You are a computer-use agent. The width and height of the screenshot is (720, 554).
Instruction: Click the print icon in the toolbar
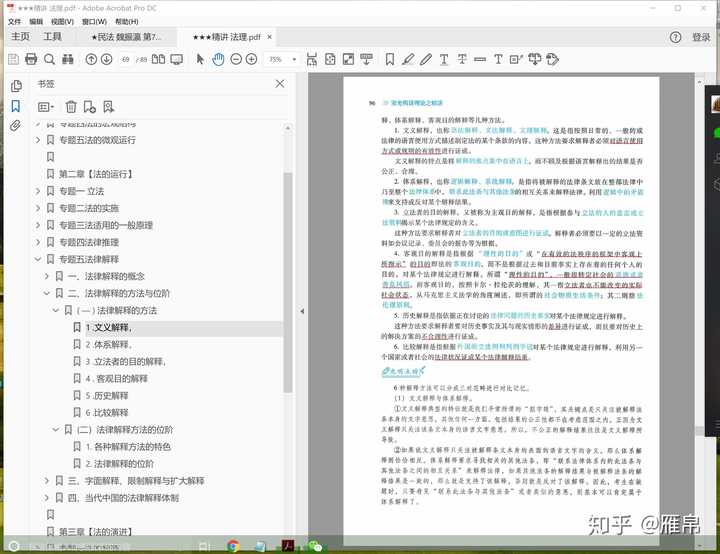point(30,59)
